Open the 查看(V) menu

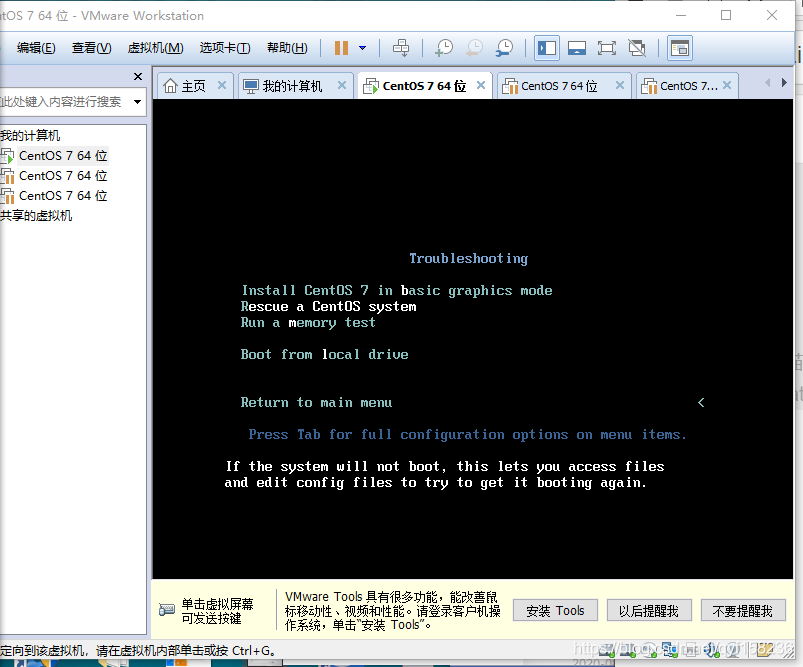(x=91, y=48)
